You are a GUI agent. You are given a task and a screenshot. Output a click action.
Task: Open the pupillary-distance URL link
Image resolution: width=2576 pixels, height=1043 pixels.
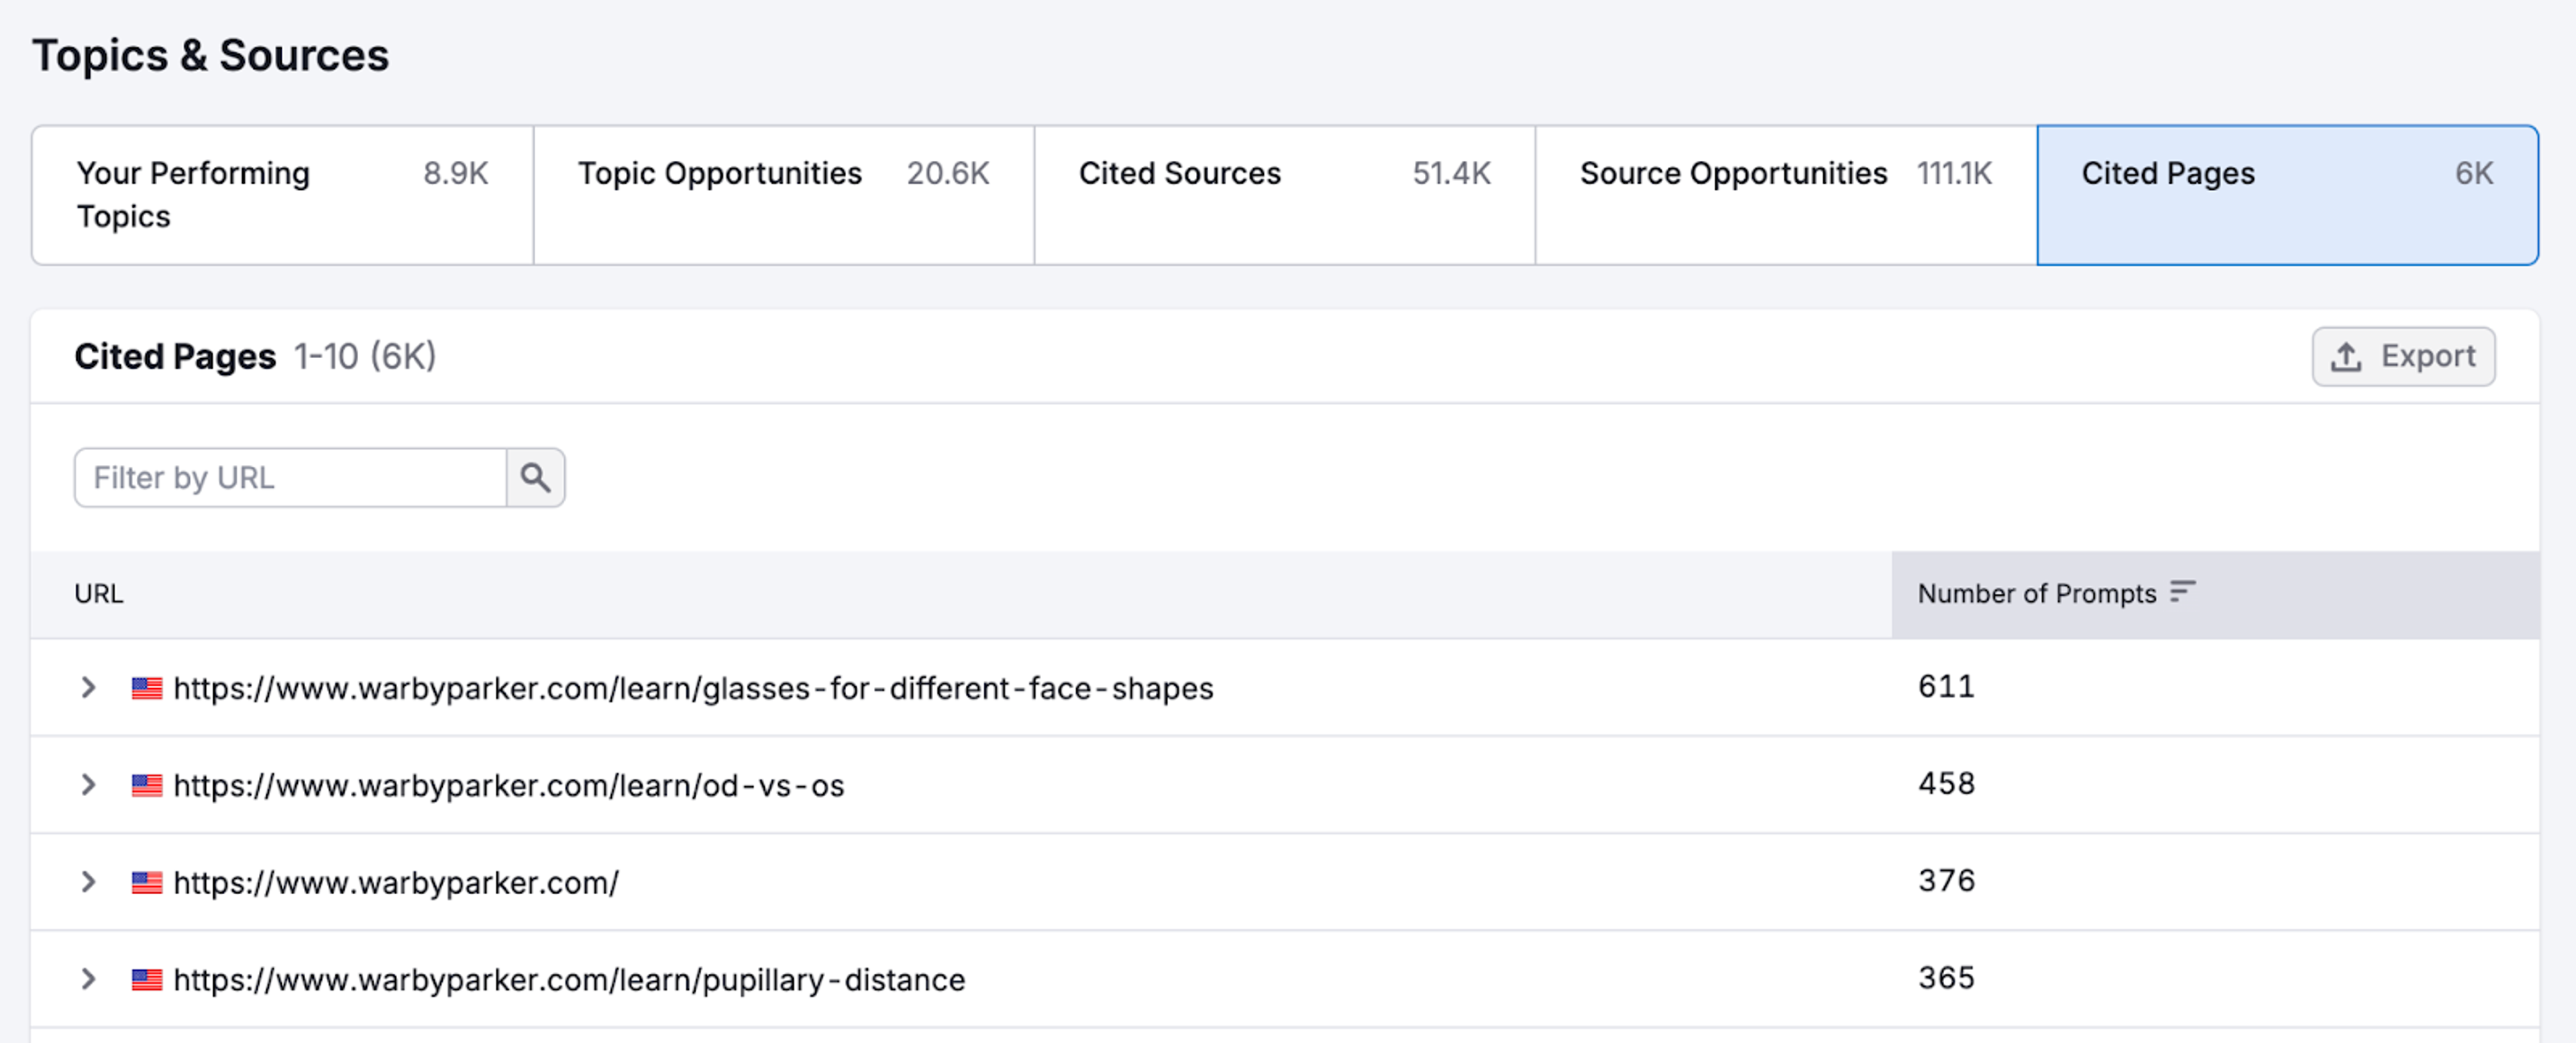(569, 979)
